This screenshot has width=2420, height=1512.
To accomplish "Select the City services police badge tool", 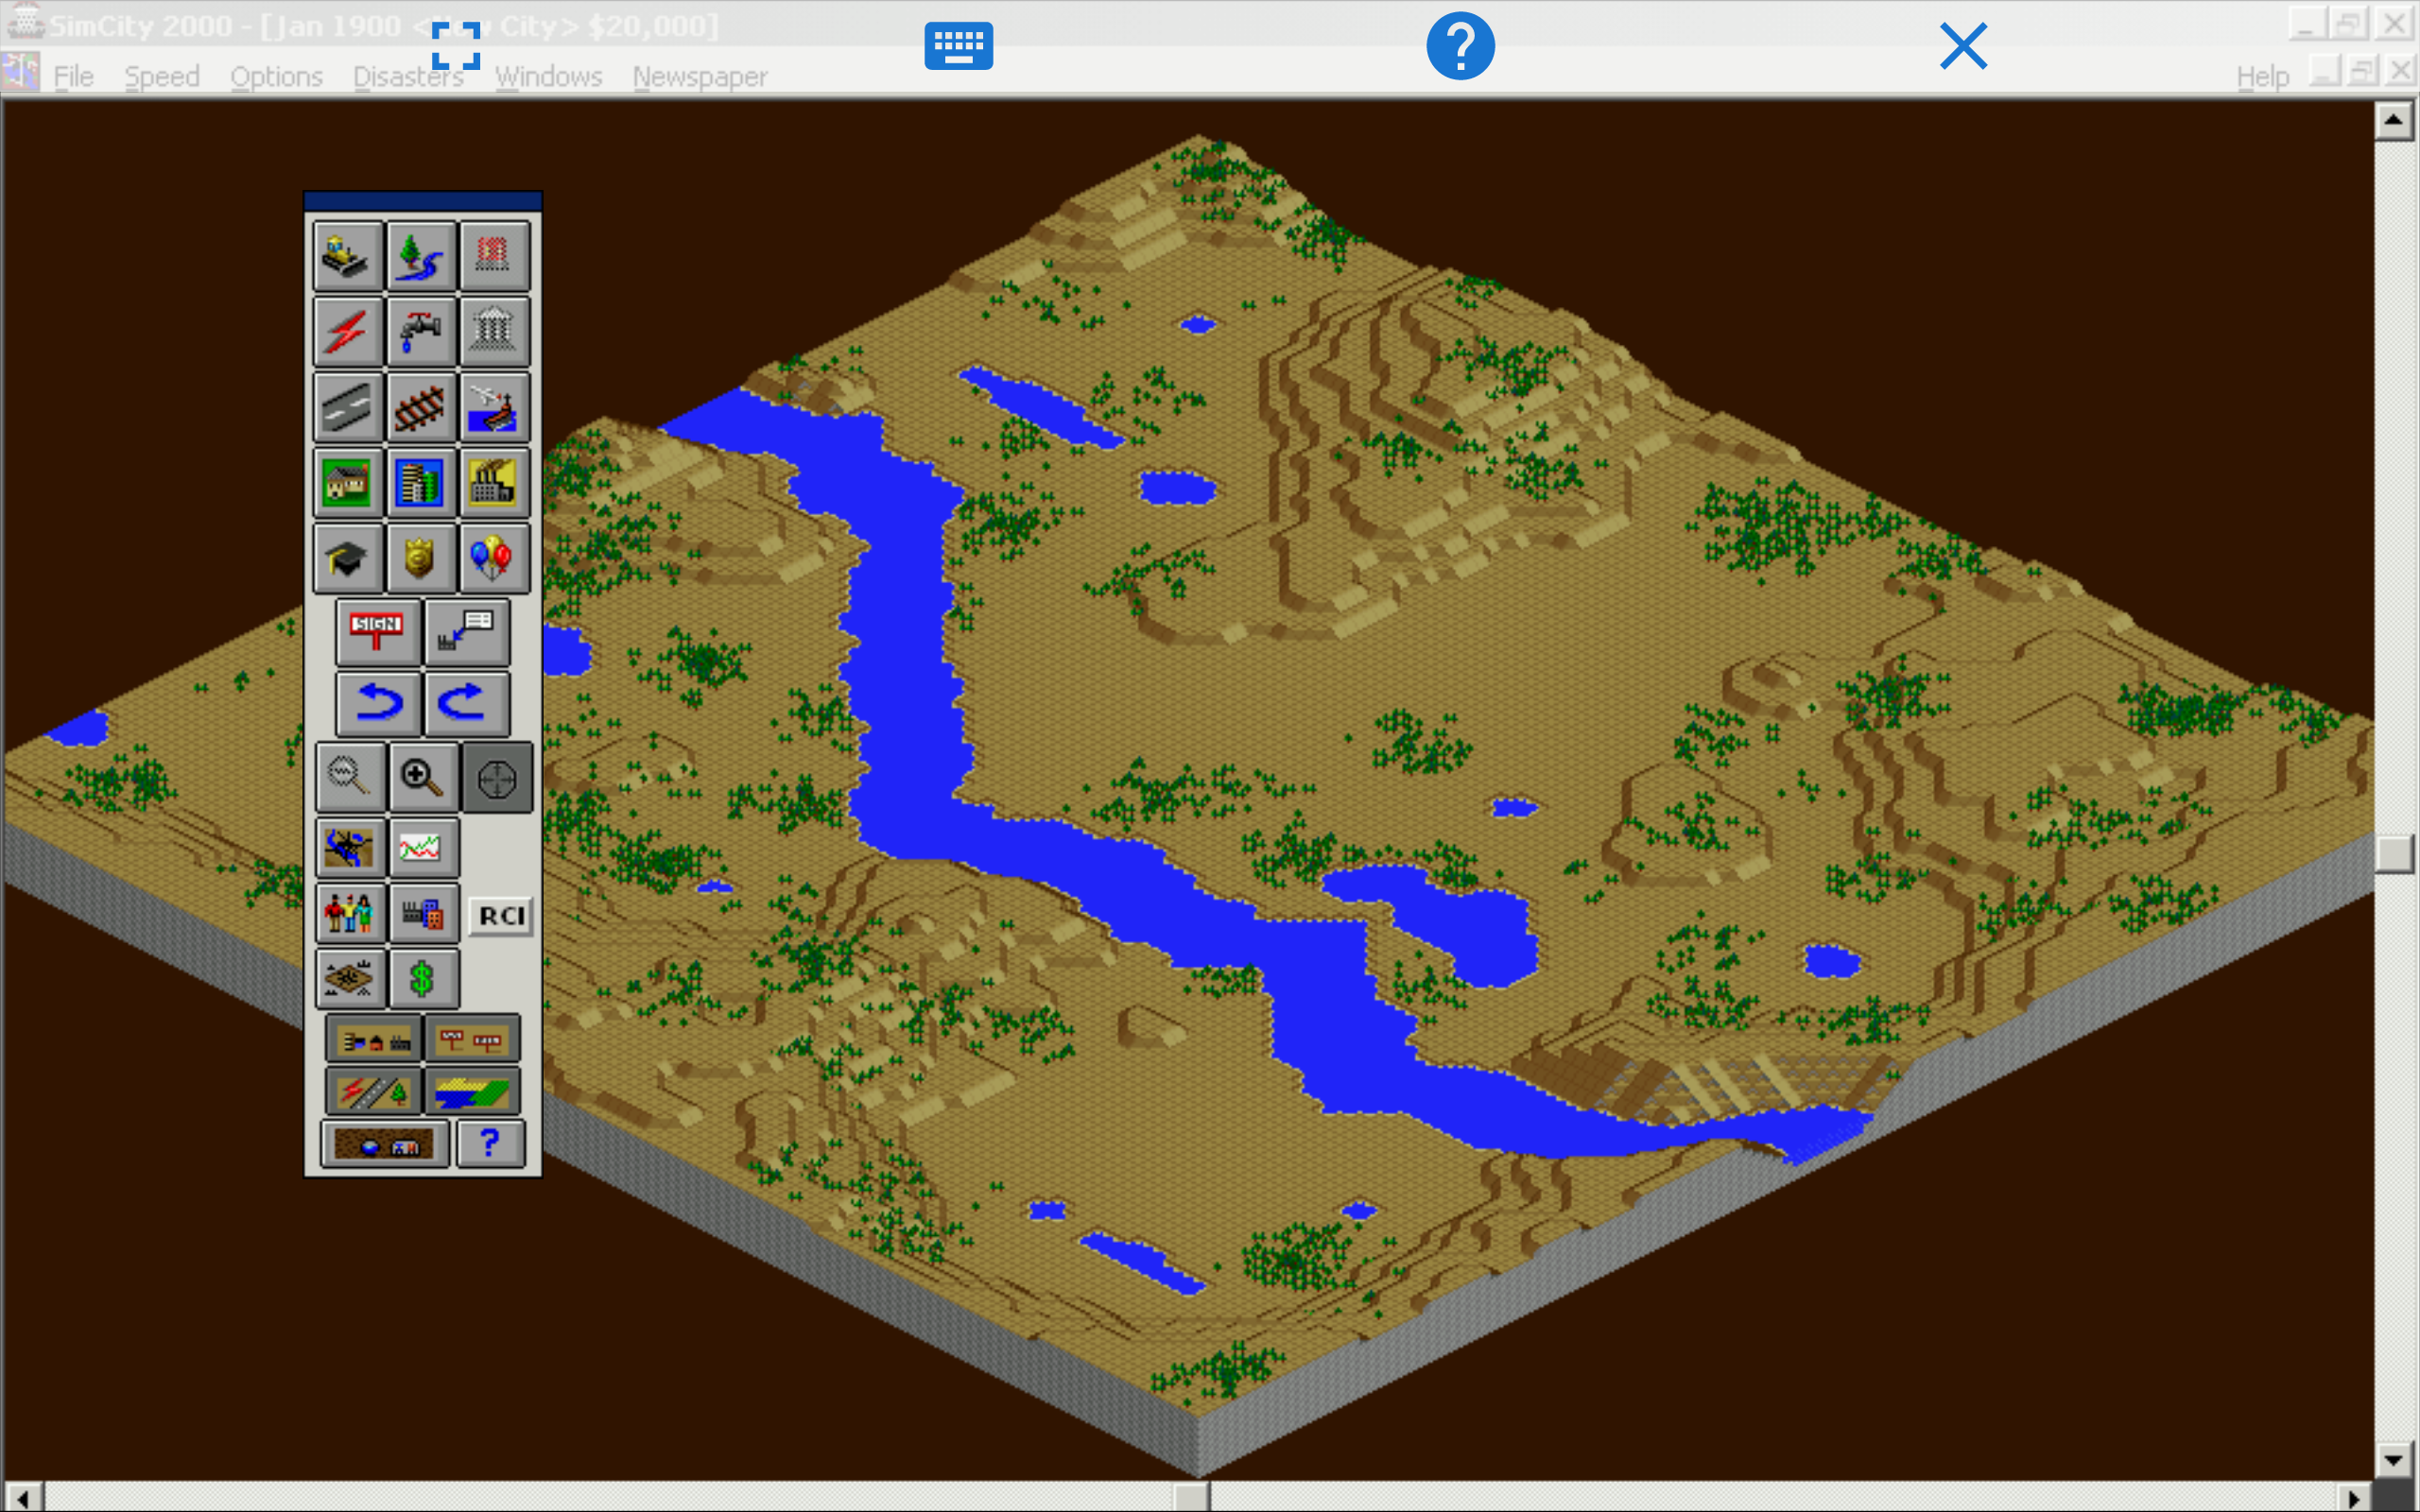I will pyautogui.click(x=420, y=558).
